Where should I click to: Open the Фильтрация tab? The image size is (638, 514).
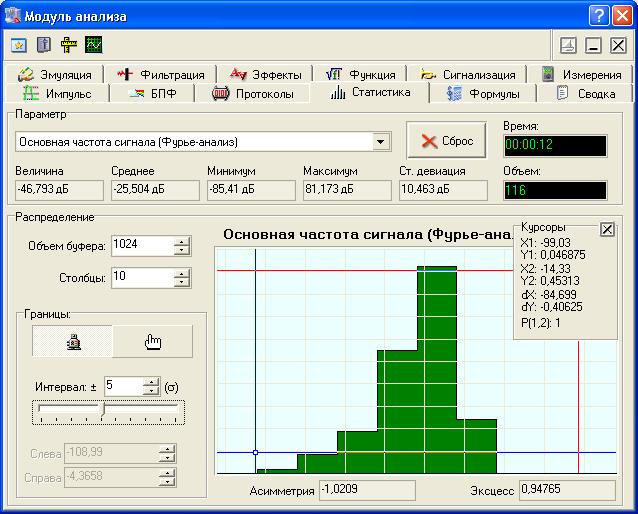click(x=160, y=74)
